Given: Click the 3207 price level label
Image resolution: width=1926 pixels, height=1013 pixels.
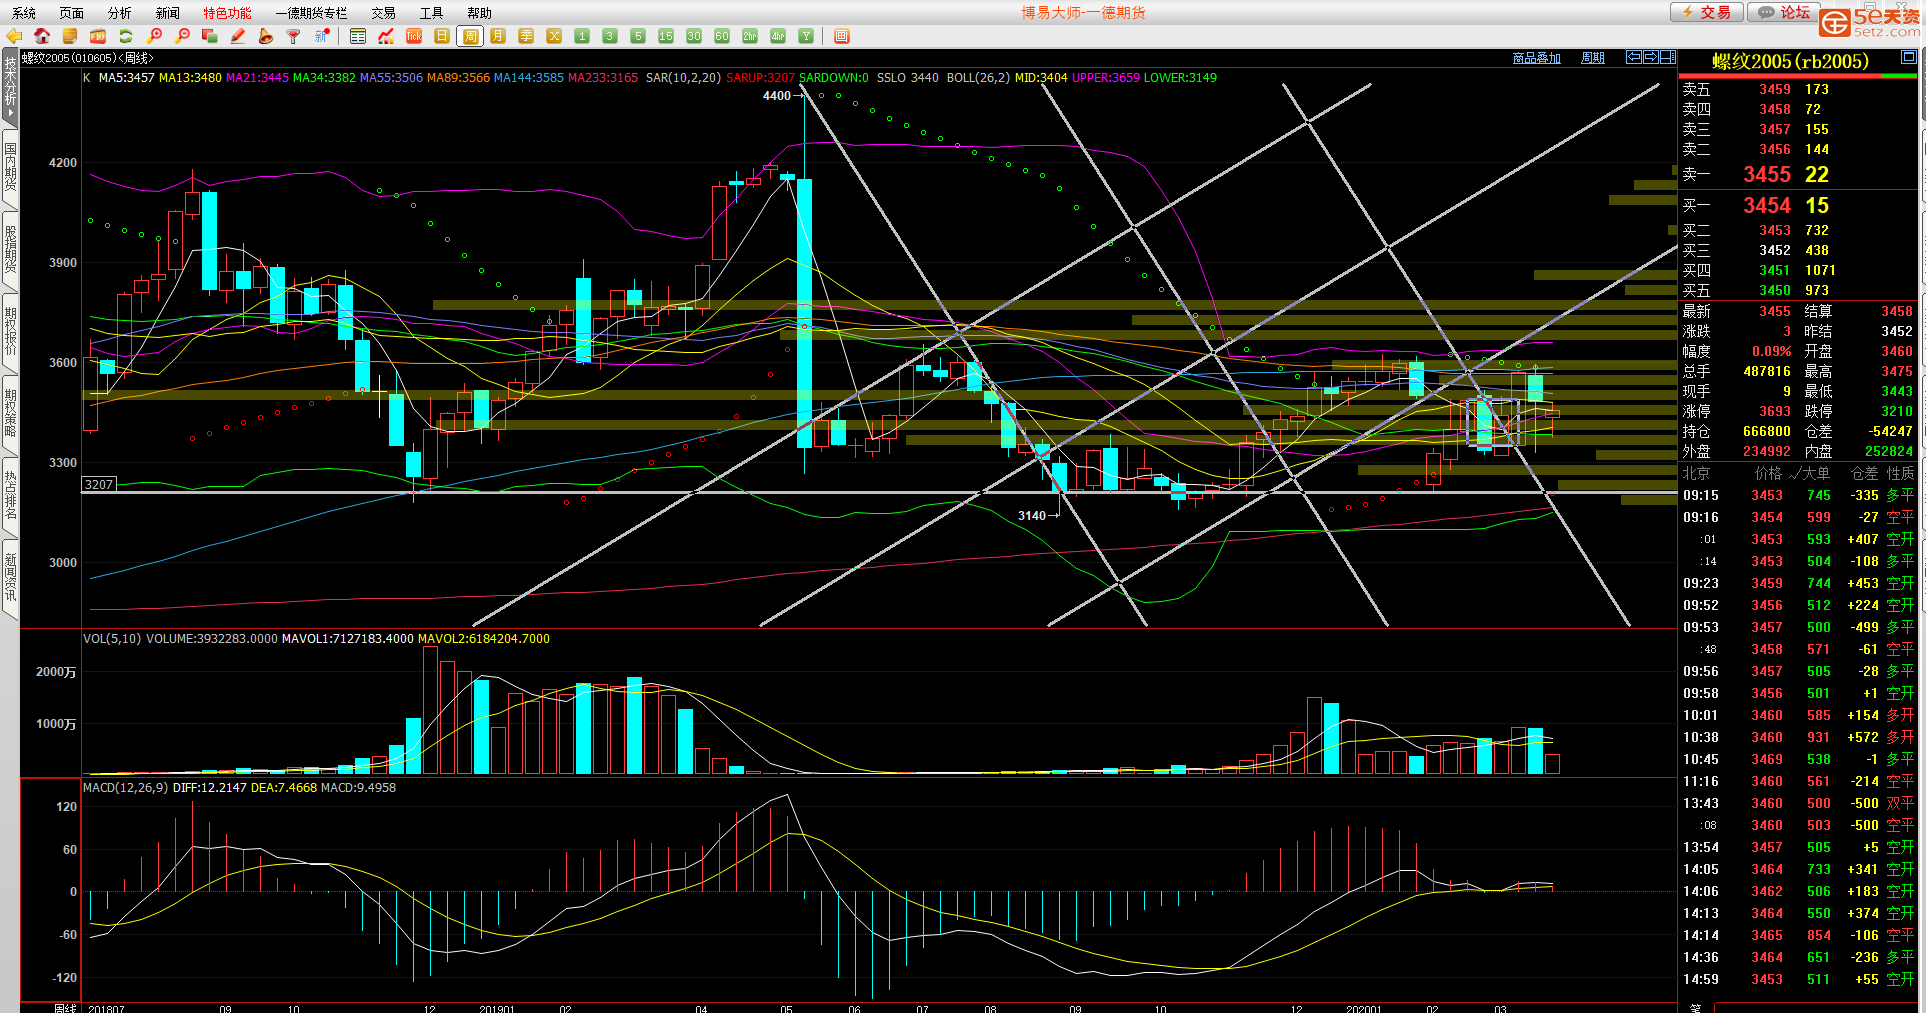Looking at the screenshot, I should pos(99,485).
